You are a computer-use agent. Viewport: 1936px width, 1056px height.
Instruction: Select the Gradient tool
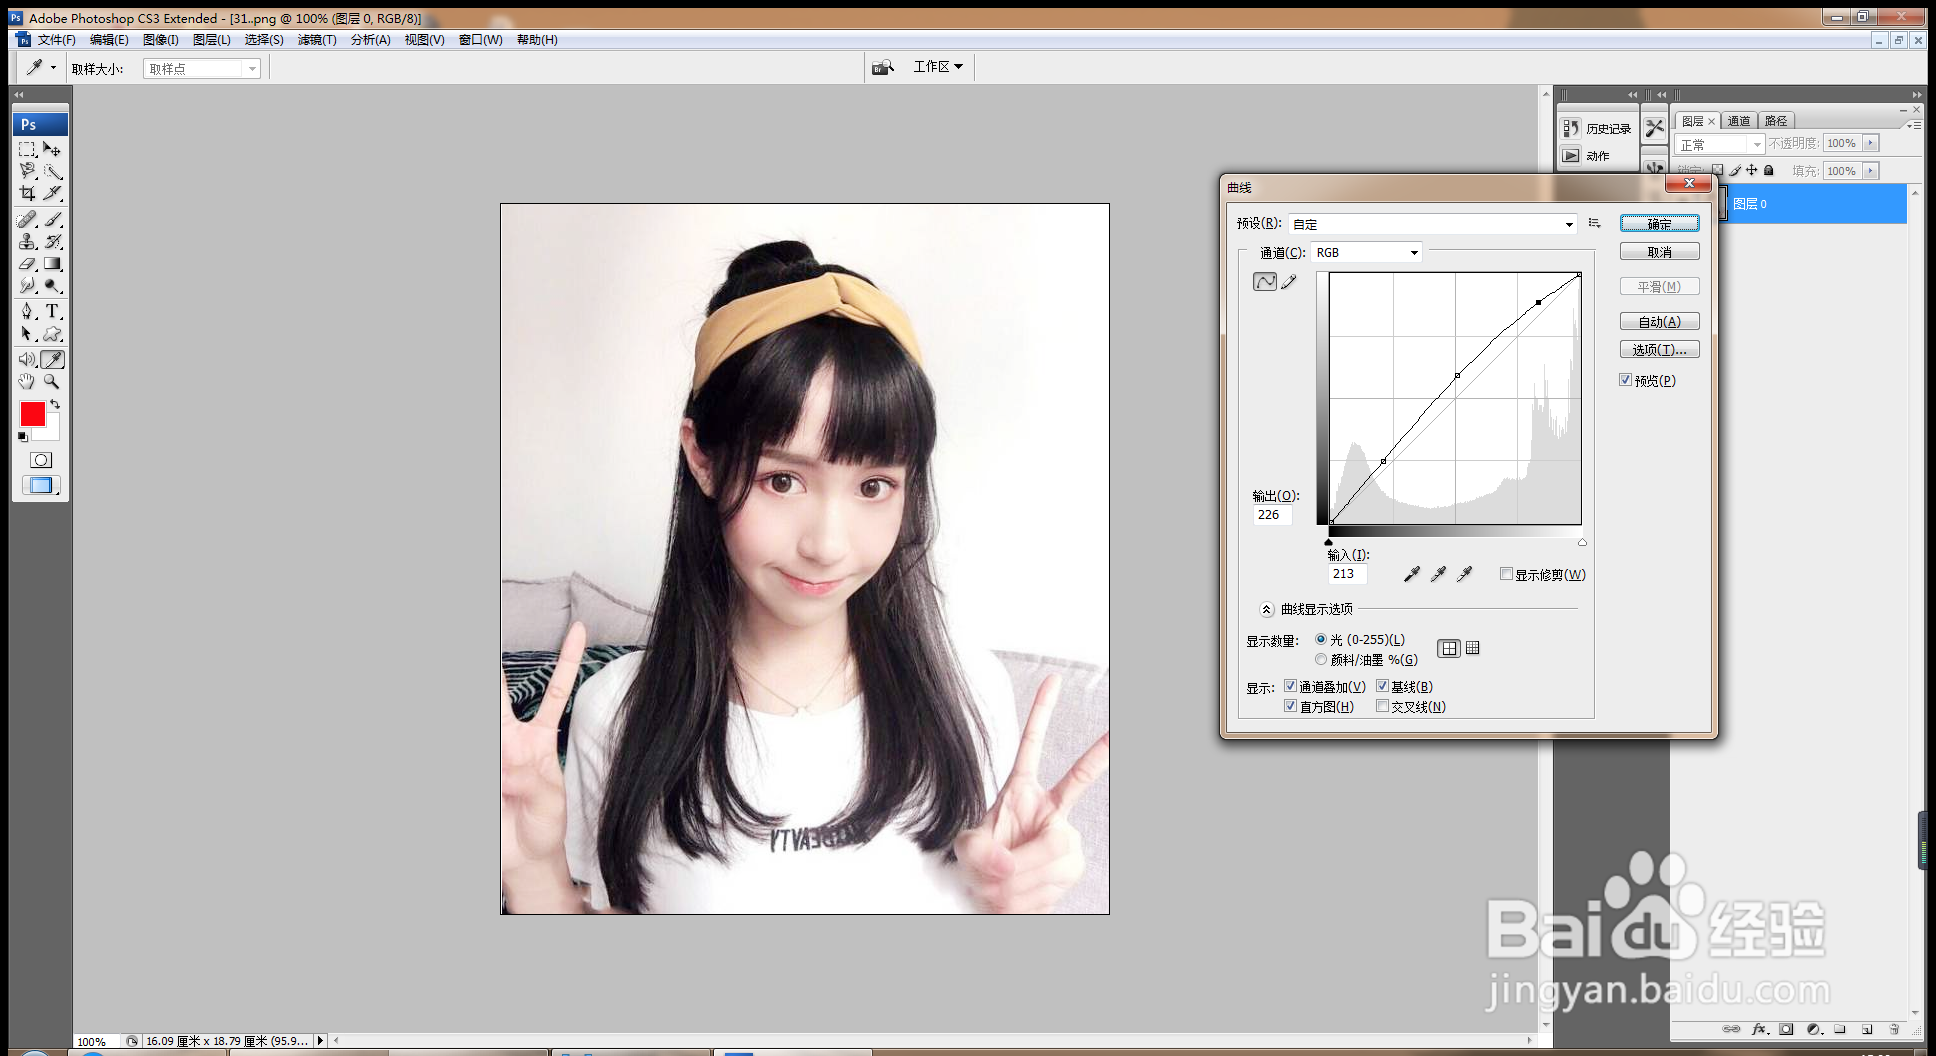click(53, 264)
